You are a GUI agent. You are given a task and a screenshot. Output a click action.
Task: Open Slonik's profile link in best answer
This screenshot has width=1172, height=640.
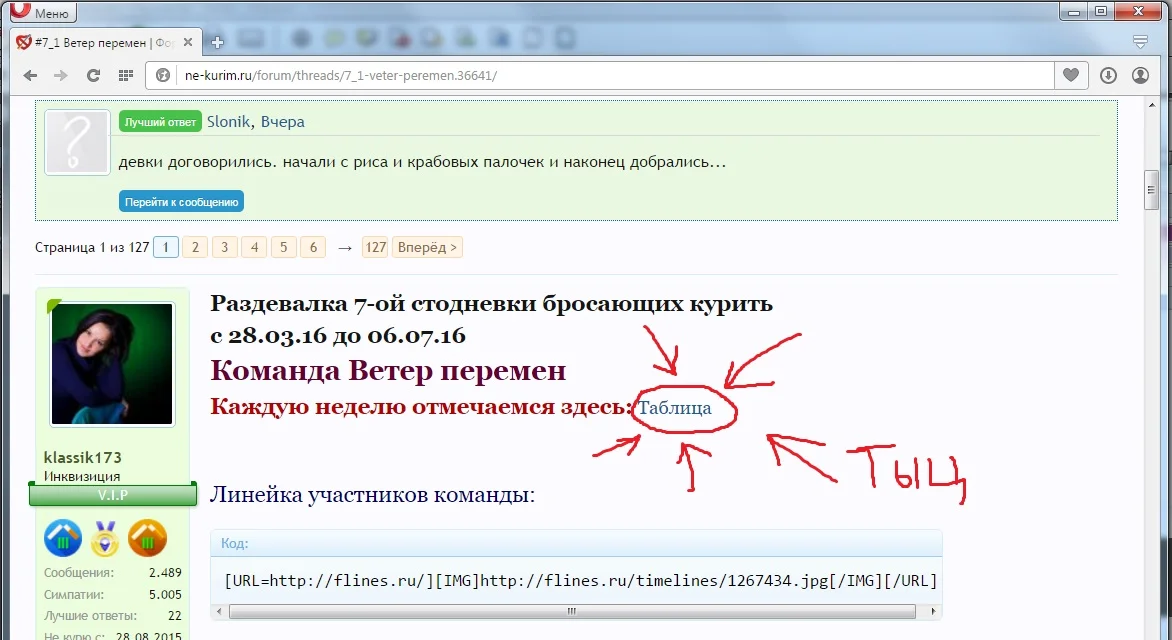[231, 121]
